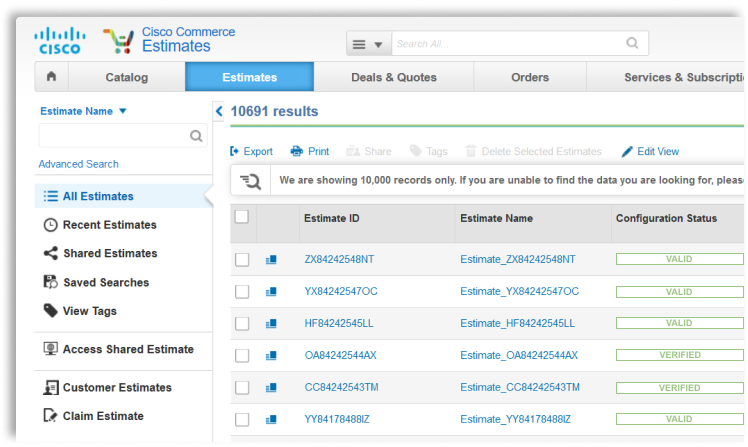This screenshot has height=447, width=748.
Task: Click the Home icon tab
Action: [x=51, y=77]
